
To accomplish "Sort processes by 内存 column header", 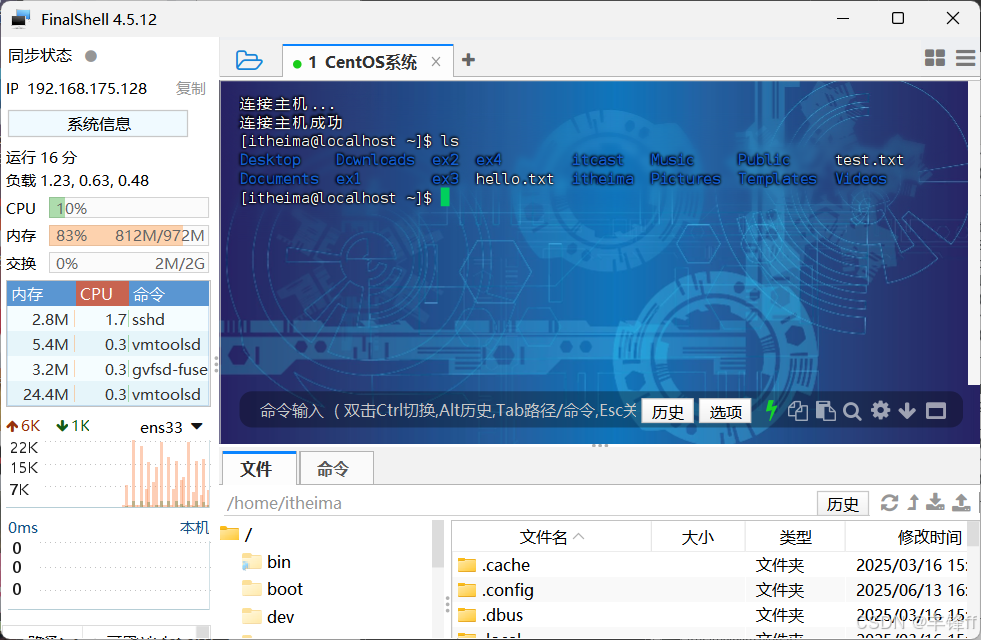I will coord(41,294).
